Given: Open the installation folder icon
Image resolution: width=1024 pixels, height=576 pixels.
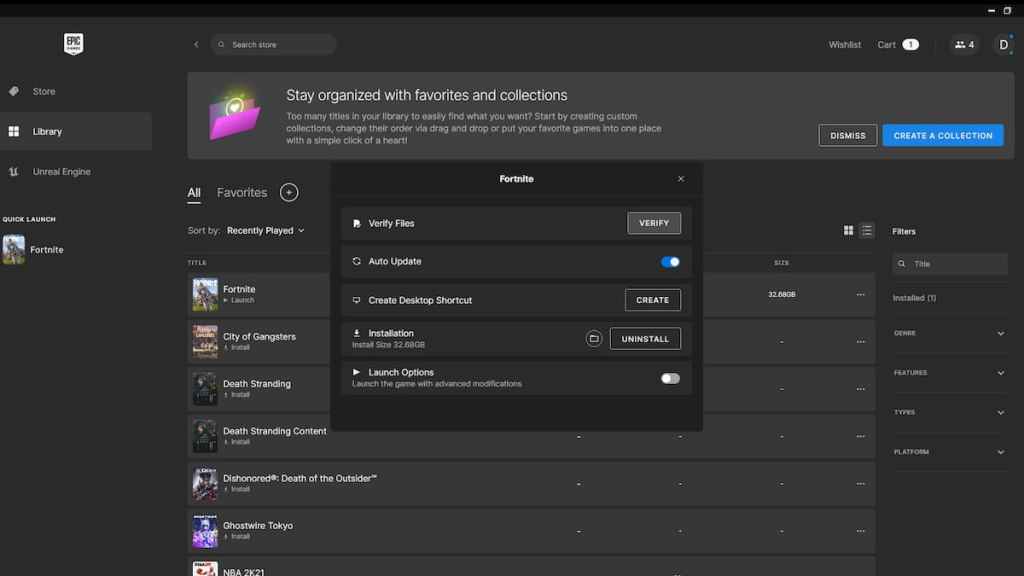Looking at the screenshot, I should click(x=593, y=338).
